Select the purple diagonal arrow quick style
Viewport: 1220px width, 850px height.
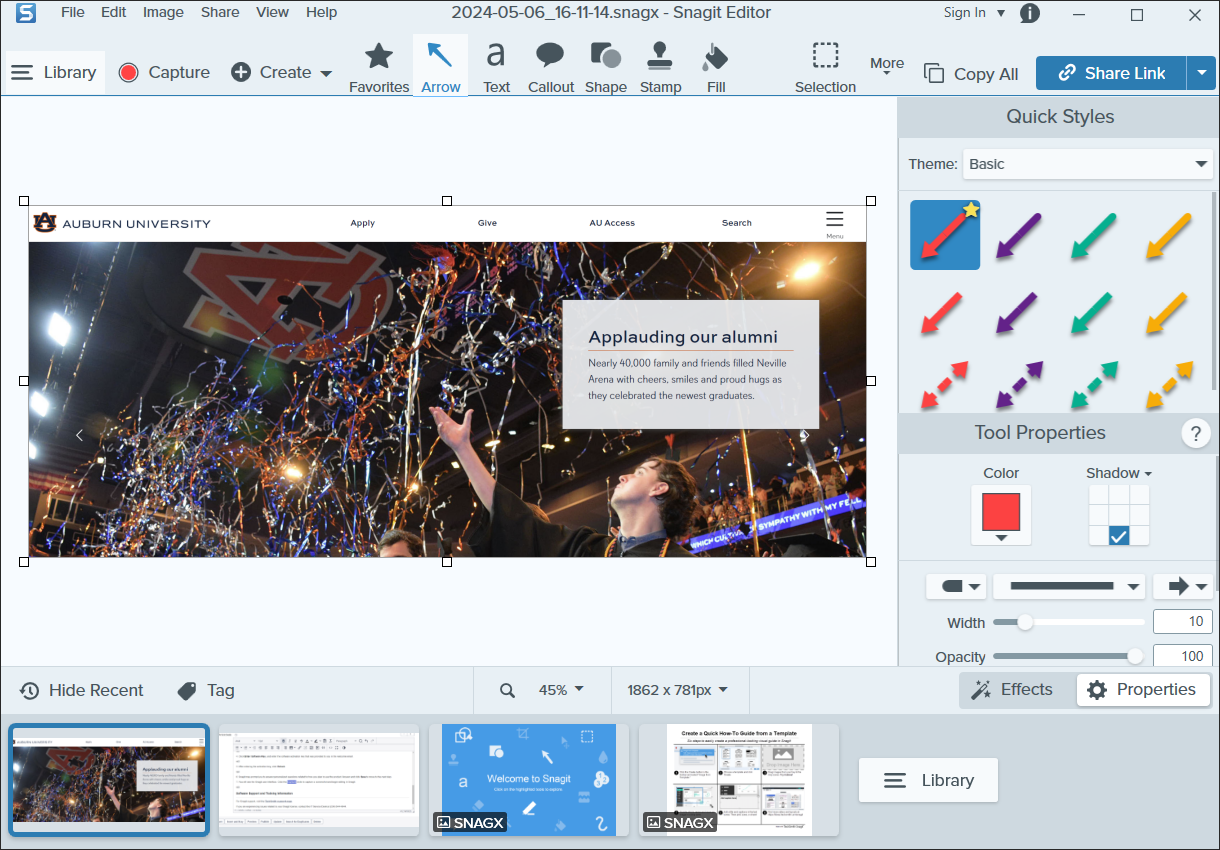coord(1017,234)
